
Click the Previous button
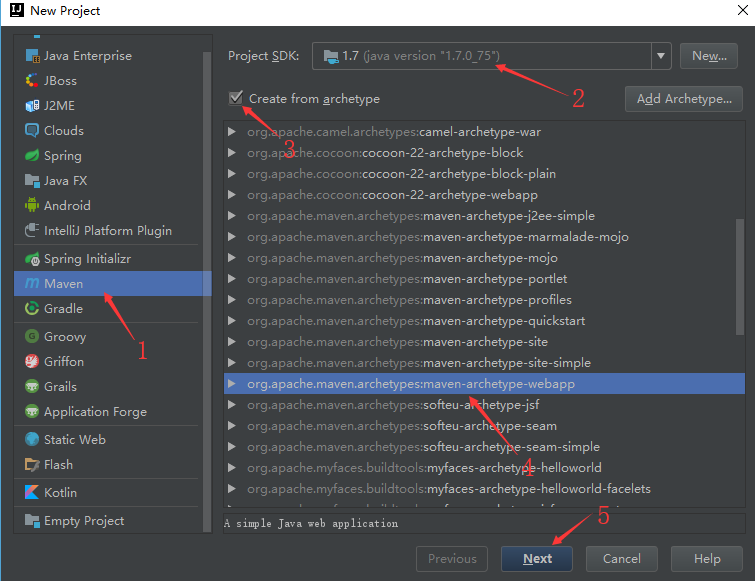click(452, 559)
